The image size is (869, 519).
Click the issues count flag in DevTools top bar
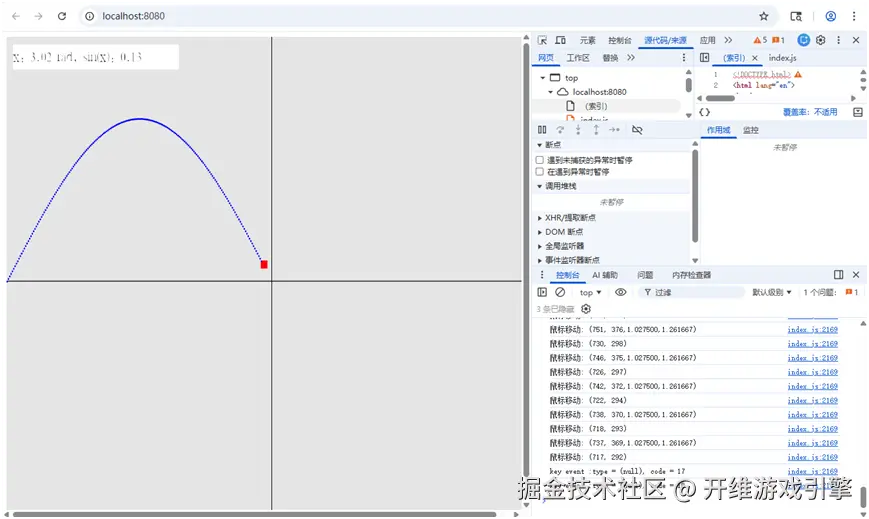[x=779, y=40]
